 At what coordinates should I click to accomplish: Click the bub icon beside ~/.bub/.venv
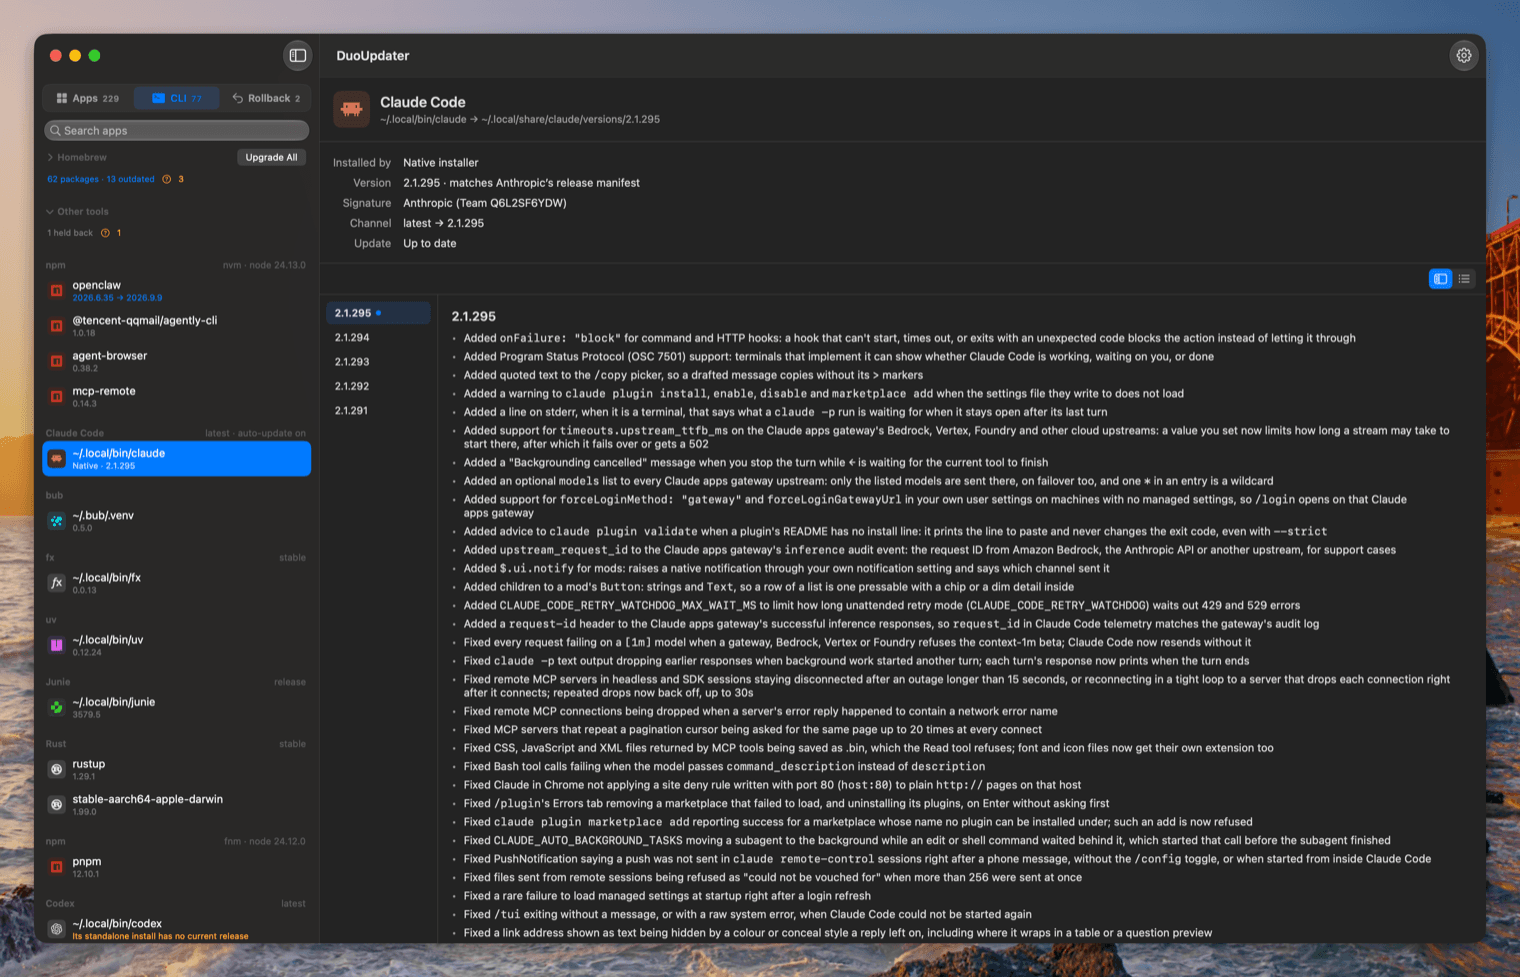point(57,521)
